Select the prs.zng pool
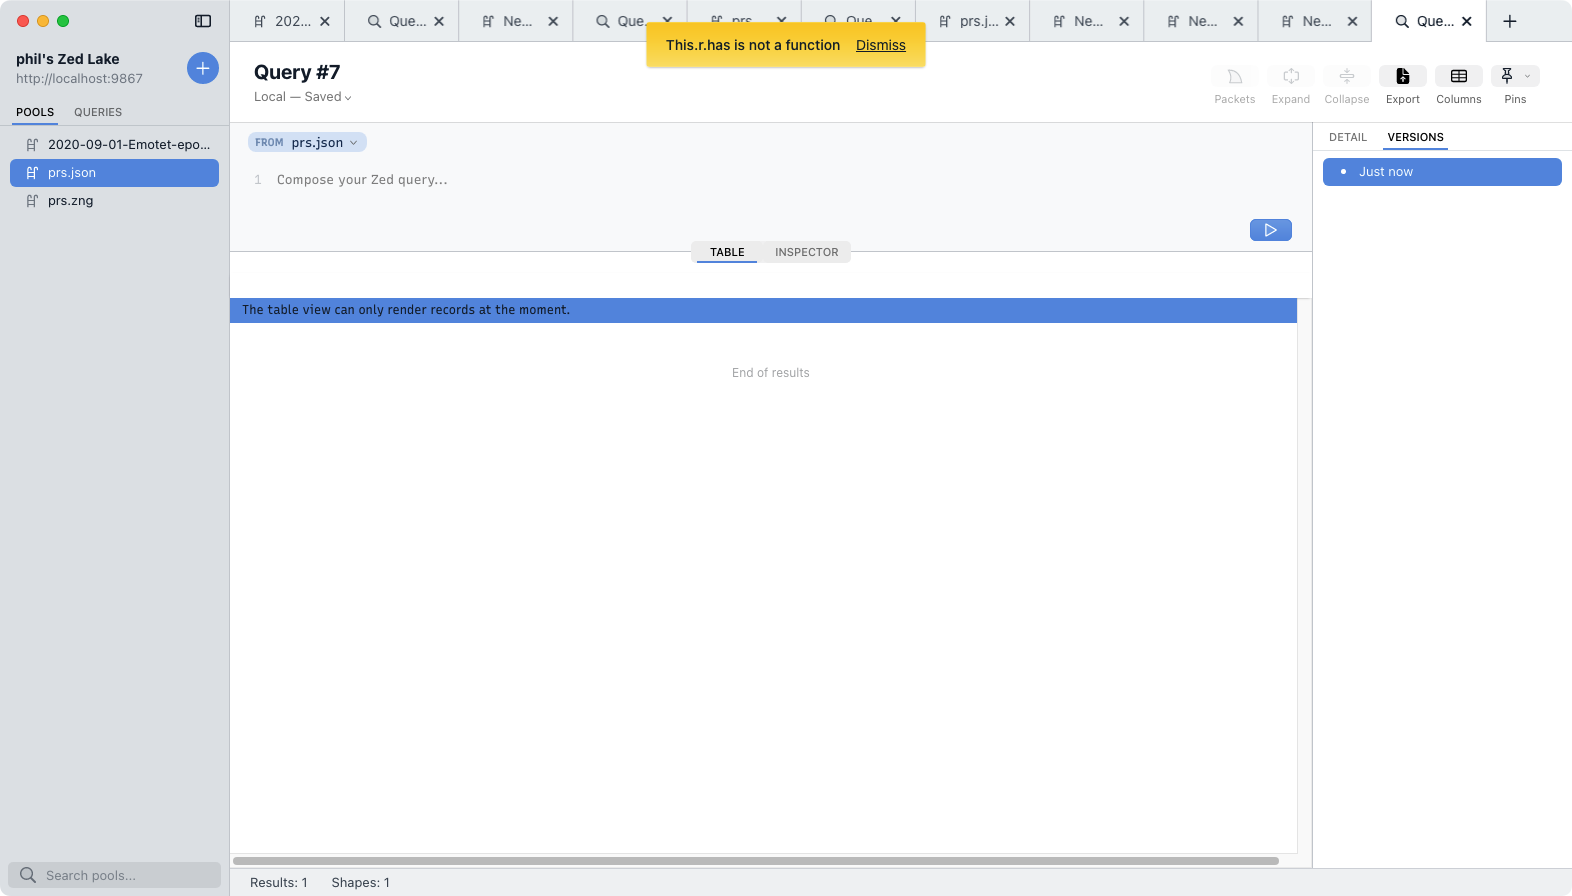The image size is (1572, 896). coord(114,201)
